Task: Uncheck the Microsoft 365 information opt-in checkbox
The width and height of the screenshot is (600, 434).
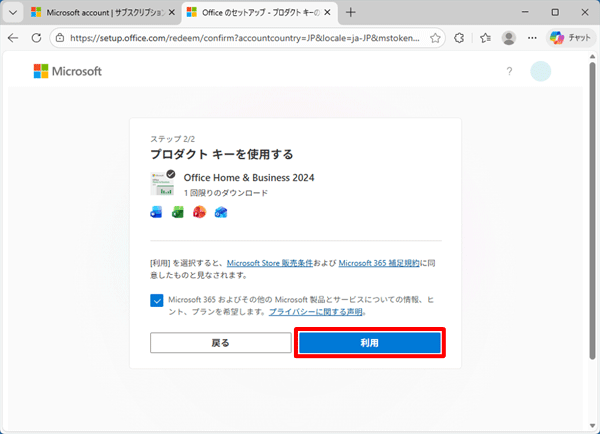Action: [x=158, y=300]
